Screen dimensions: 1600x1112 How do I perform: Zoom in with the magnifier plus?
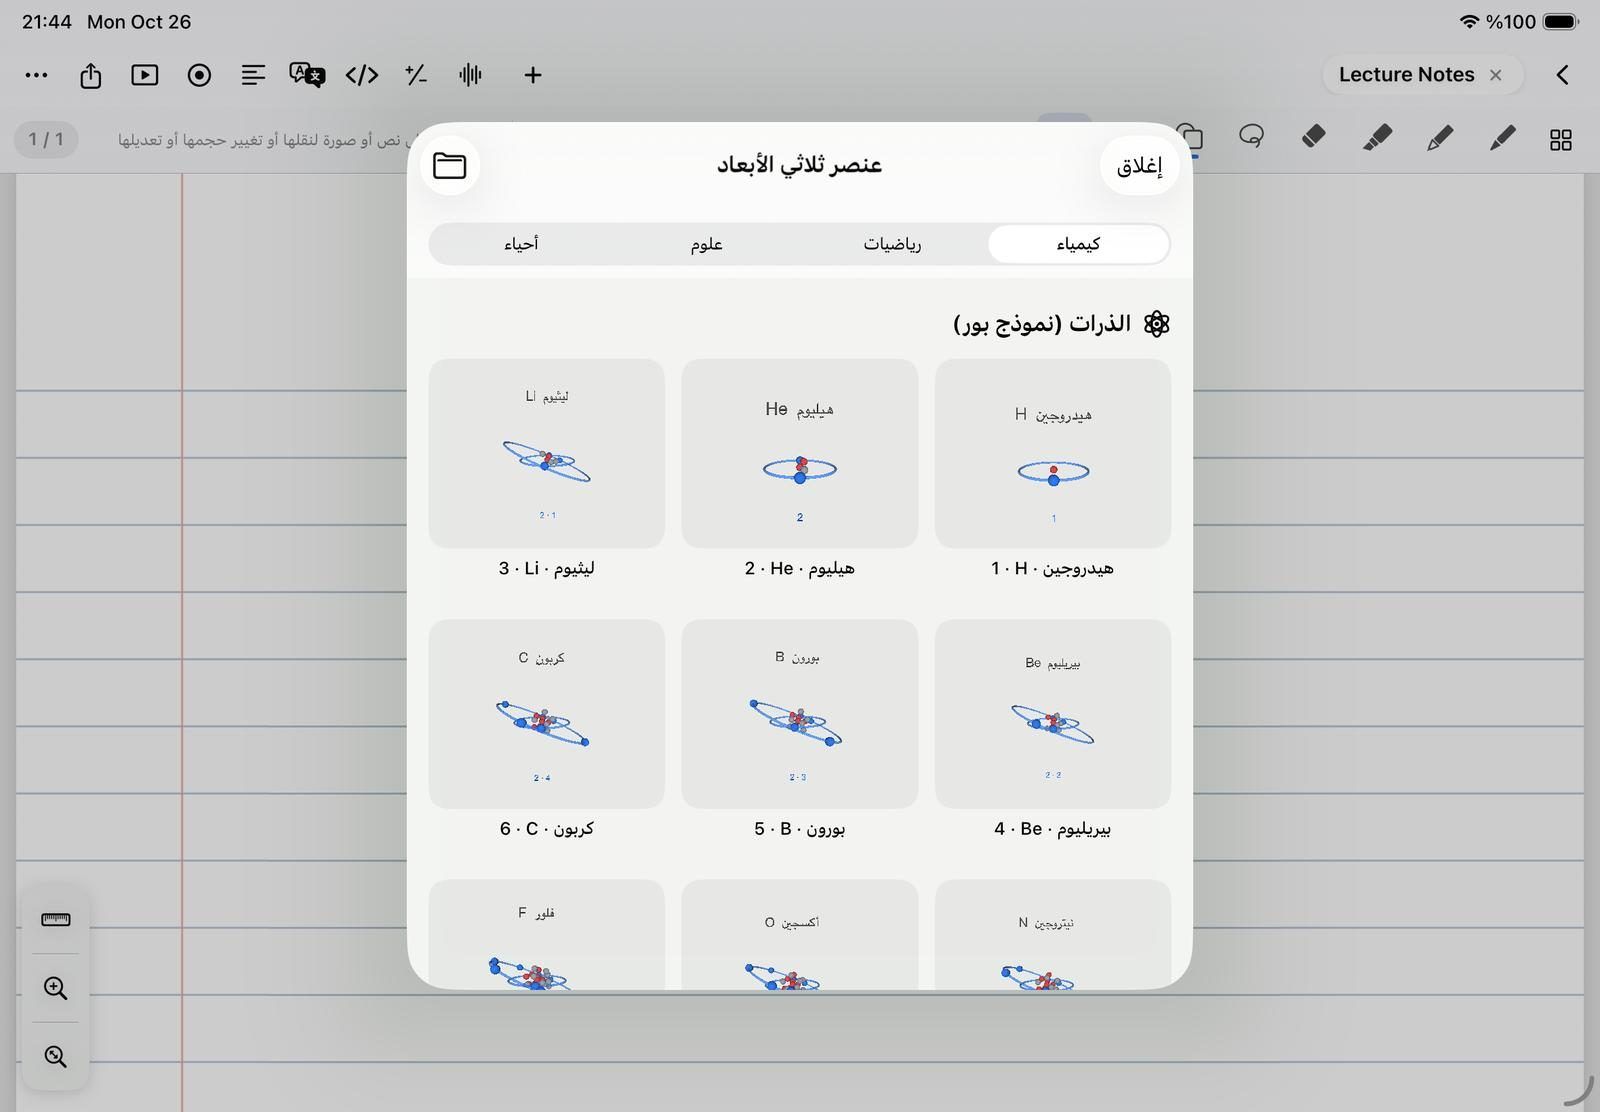pyautogui.click(x=56, y=988)
